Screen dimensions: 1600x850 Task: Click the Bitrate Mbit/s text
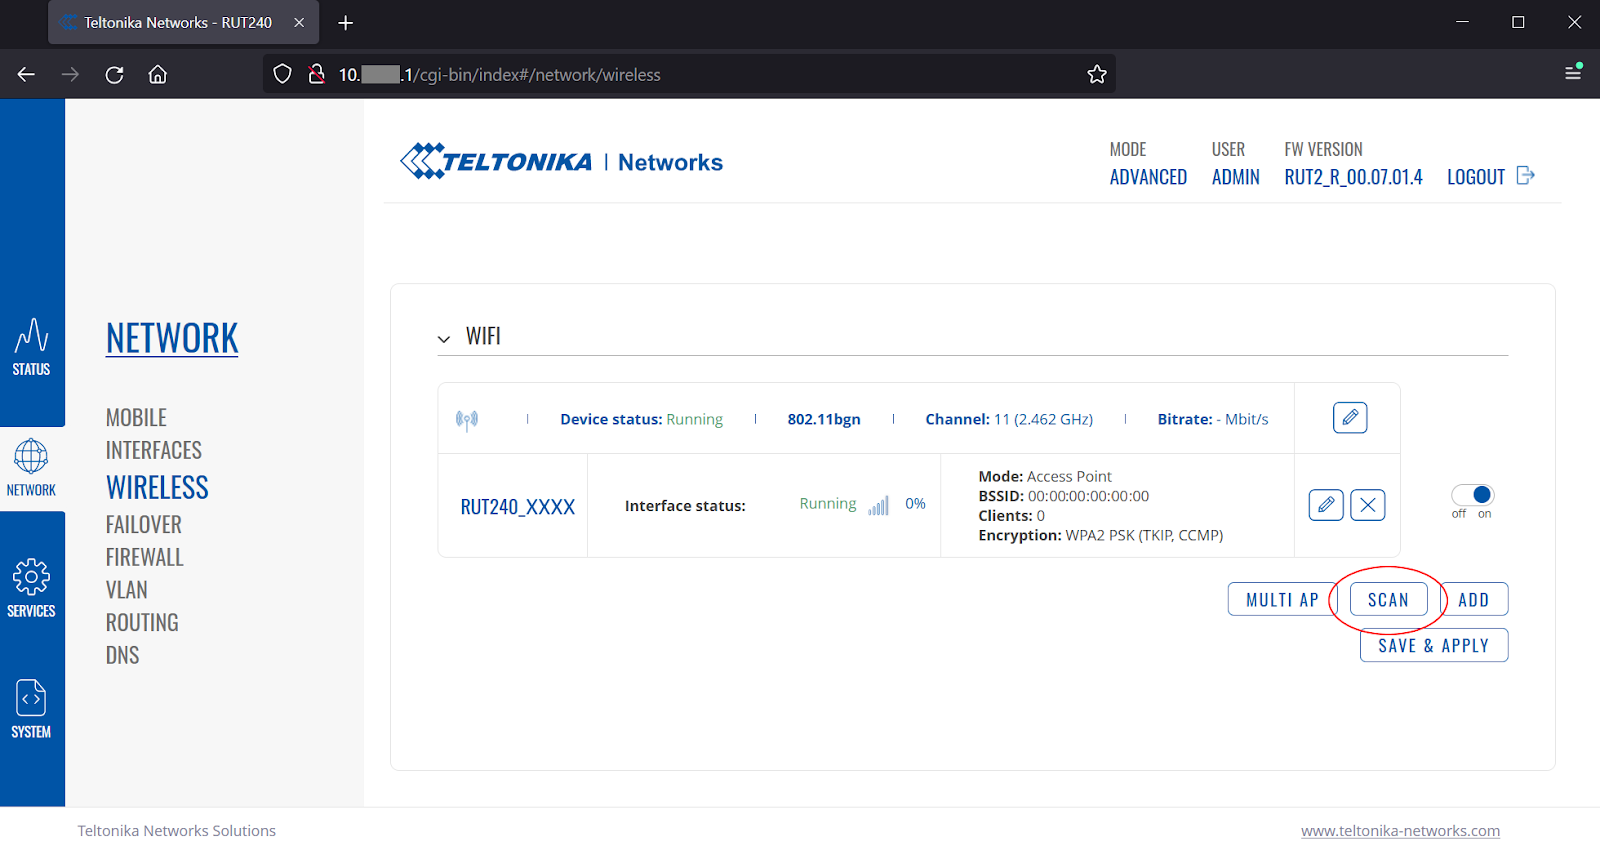(1213, 419)
